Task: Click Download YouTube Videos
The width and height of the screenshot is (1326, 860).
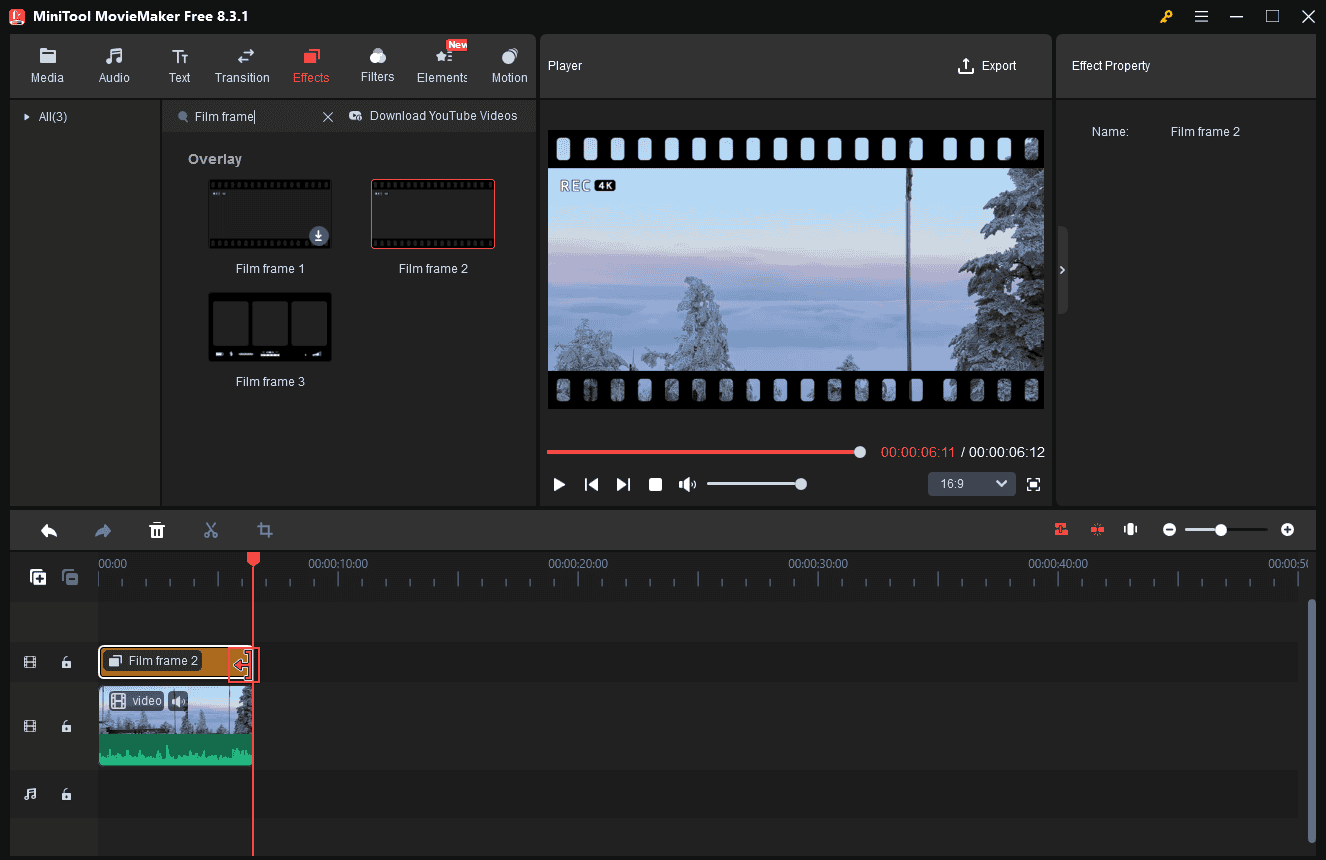Action: 435,116
